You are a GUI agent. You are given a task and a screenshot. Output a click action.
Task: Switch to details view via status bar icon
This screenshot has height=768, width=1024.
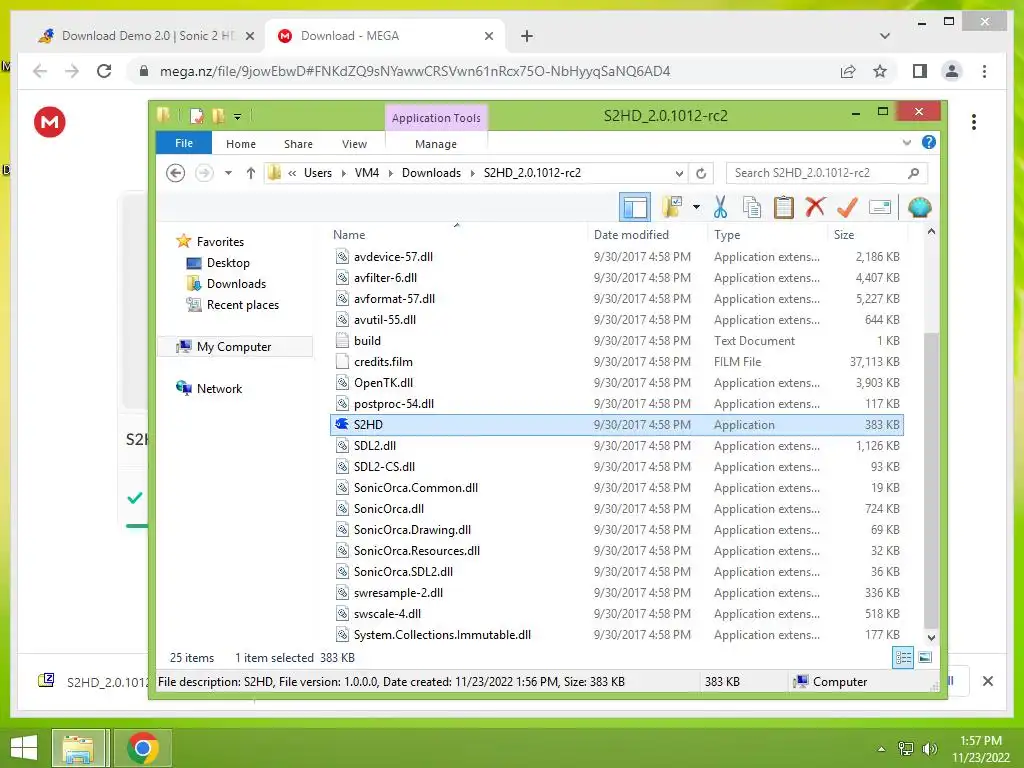(903, 658)
